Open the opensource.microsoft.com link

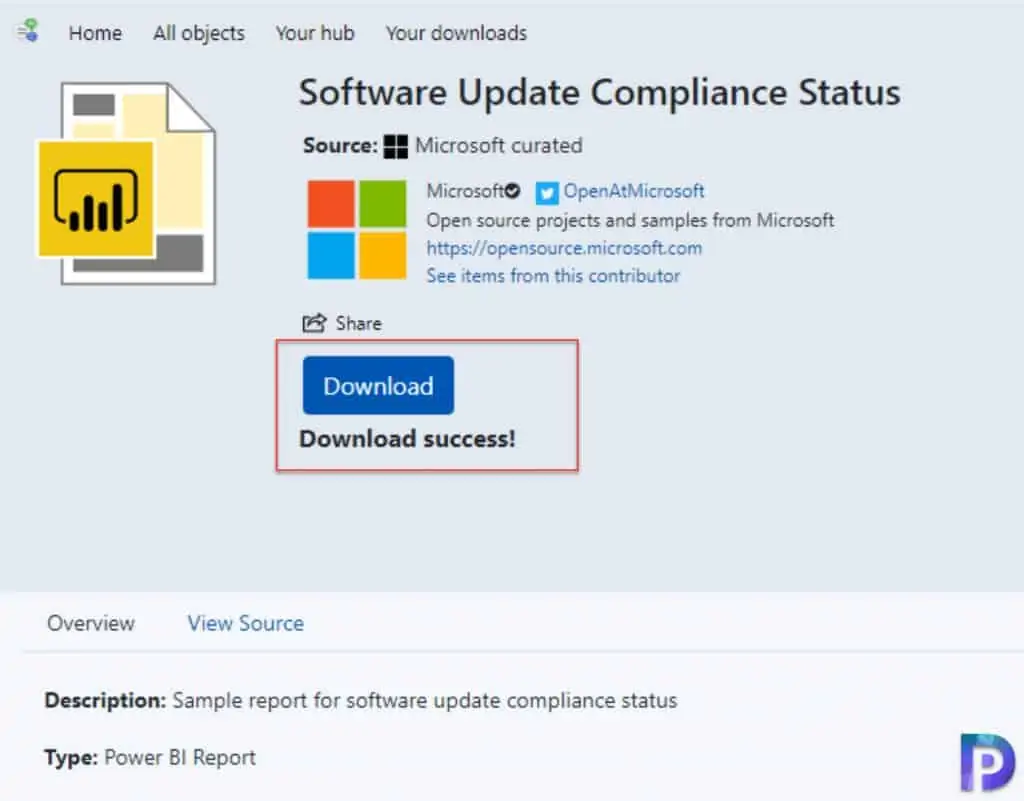click(x=564, y=248)
